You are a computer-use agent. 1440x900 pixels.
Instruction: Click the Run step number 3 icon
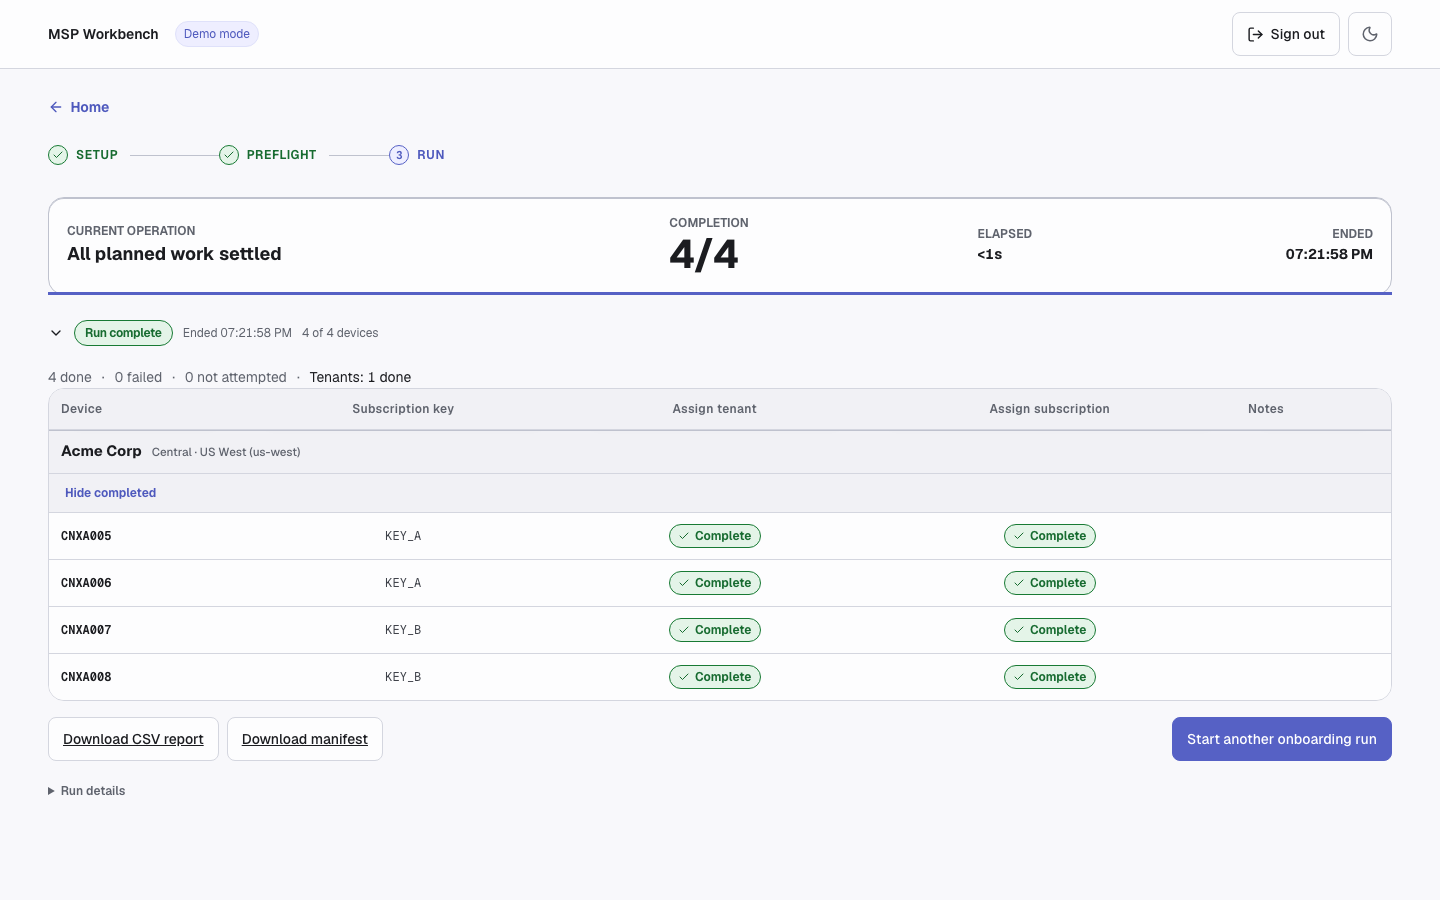pos(399,155)
